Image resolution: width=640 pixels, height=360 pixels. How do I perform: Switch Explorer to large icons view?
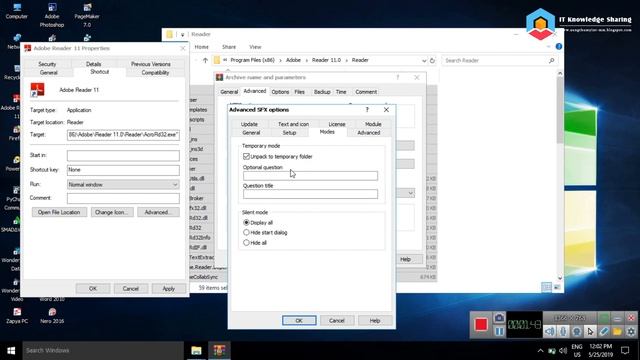(x=557, y=287)
